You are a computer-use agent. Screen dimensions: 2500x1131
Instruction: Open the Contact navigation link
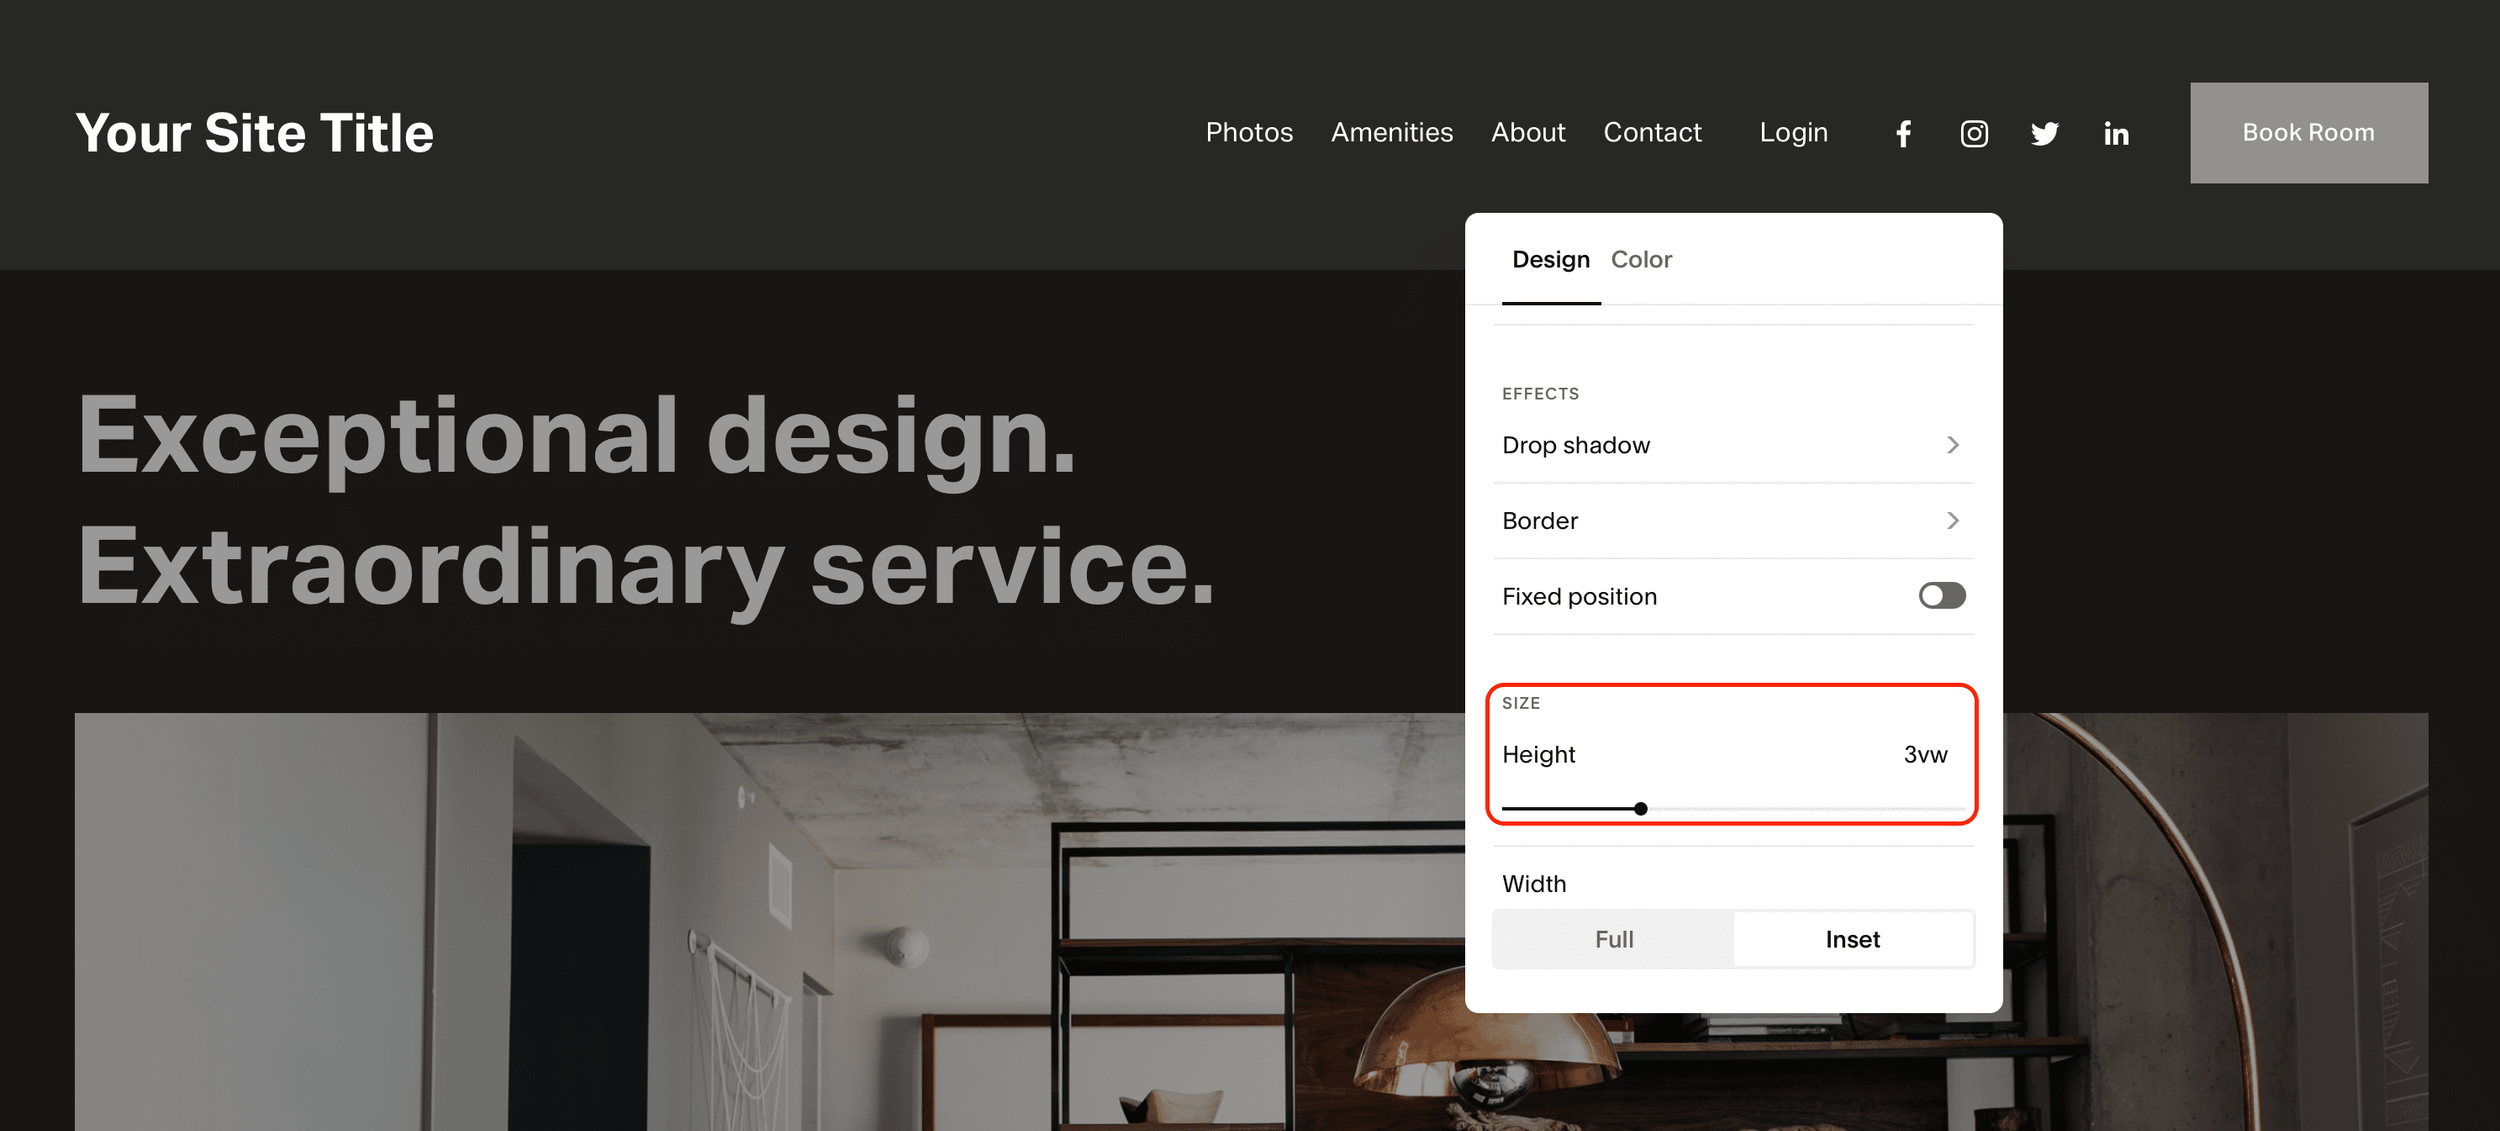tap(1652, 132)
